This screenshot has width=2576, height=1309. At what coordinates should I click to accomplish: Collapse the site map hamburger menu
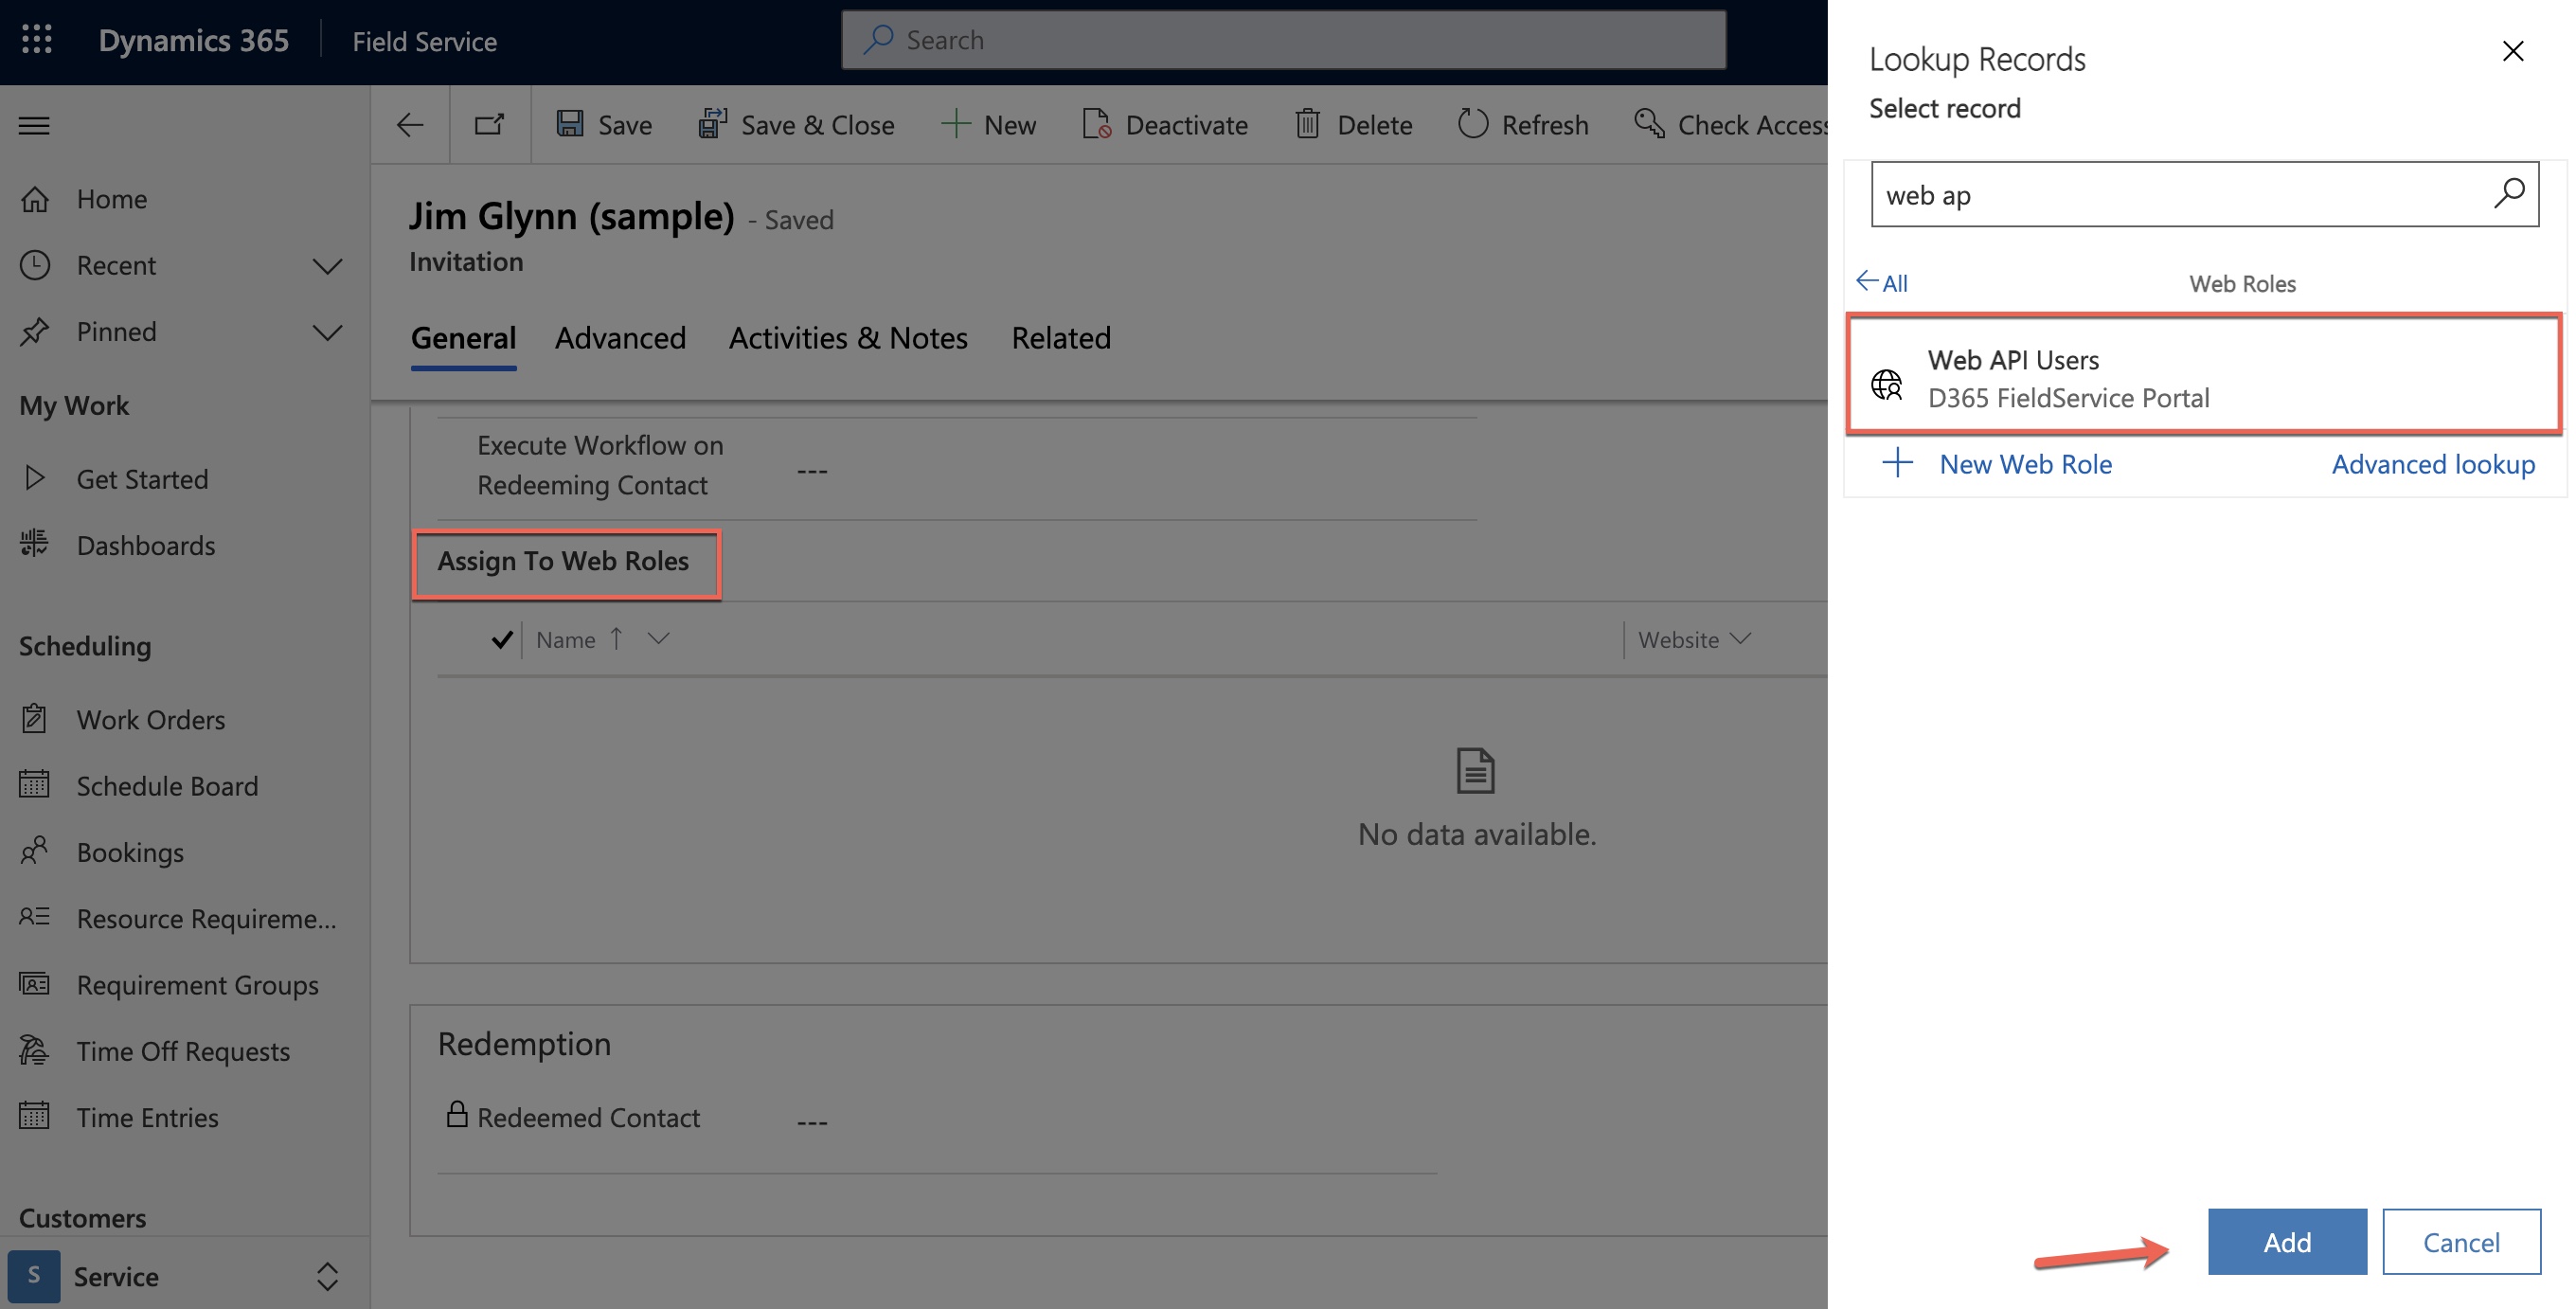point(34,125)
